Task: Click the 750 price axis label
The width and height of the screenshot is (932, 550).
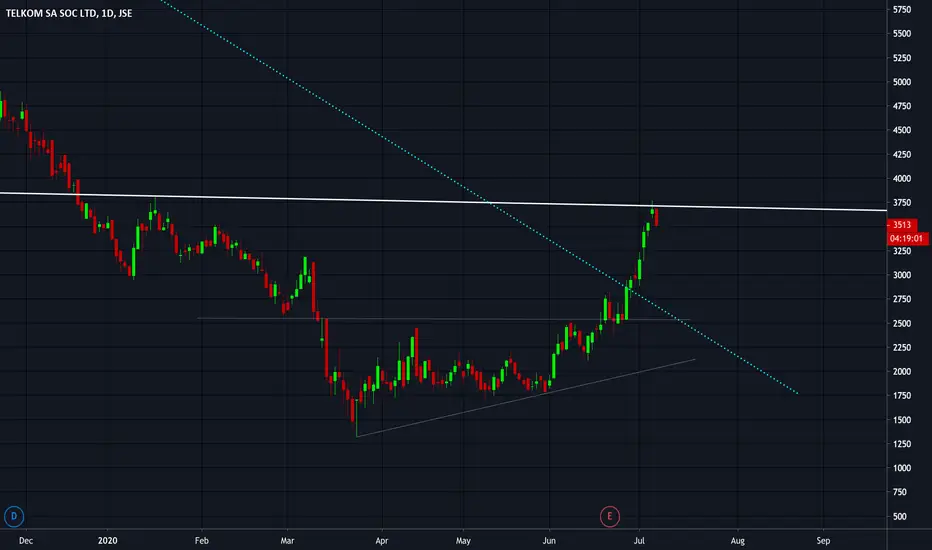Action: (x=899, y=492)
